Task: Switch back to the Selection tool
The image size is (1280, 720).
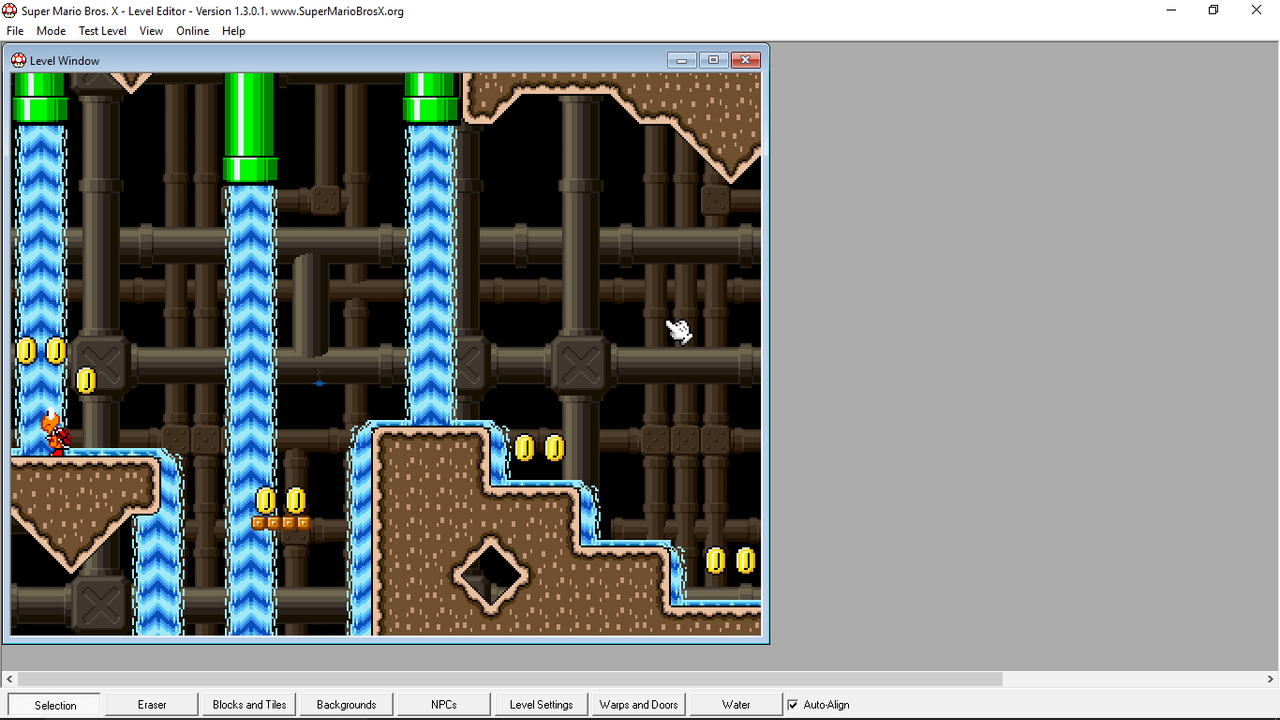Action: (53, 704)
